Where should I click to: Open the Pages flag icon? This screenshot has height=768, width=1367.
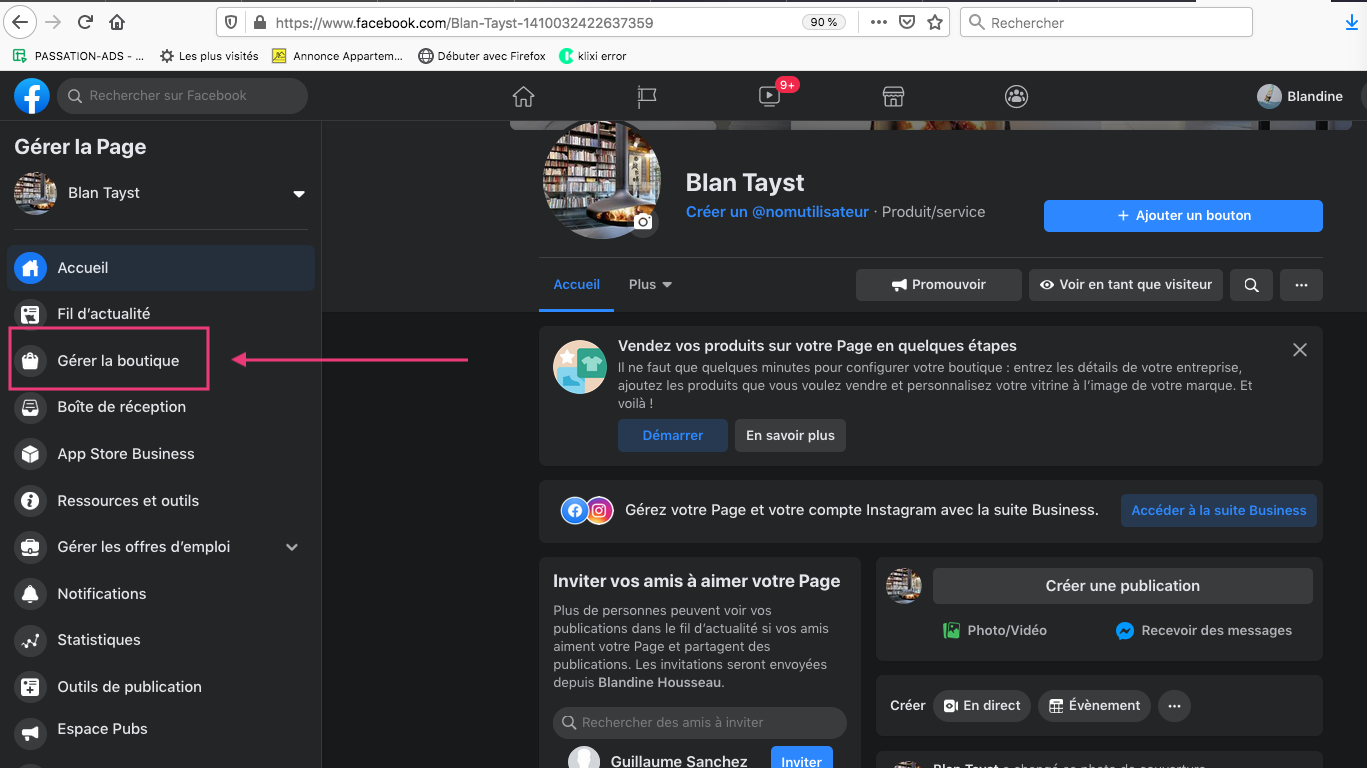(x=647, y=96)
